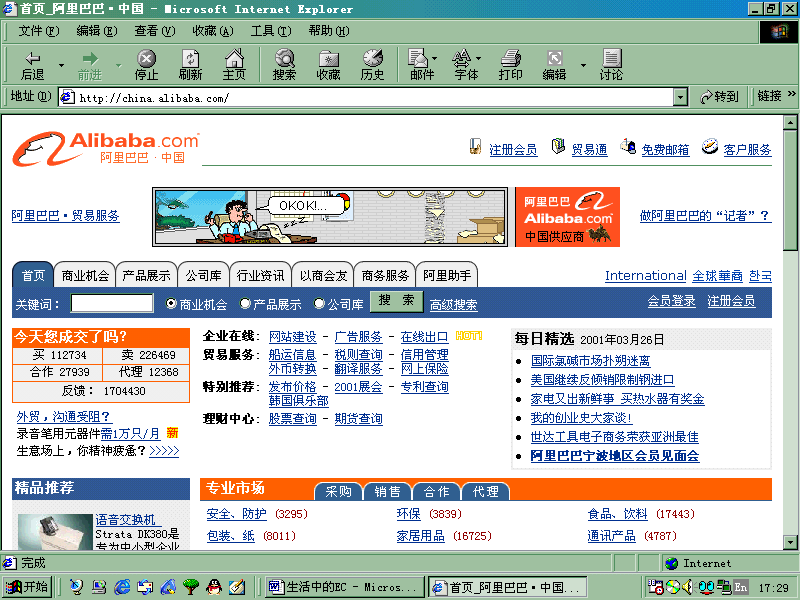Click the vertical scrollbar thumb

[x=790, y=190]
